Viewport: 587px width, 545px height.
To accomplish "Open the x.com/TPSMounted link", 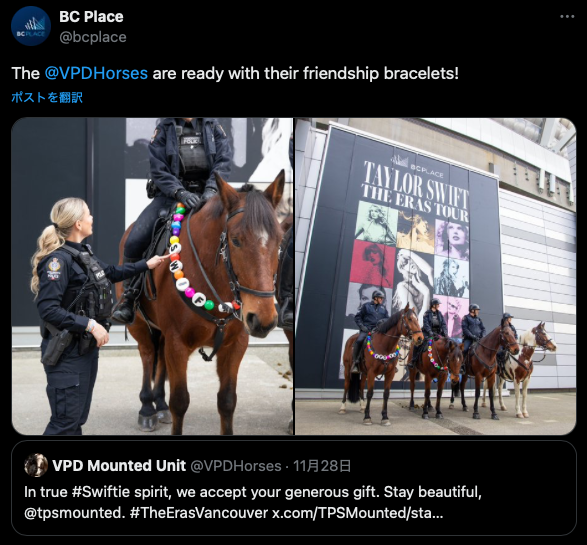I will click(358, 513).
